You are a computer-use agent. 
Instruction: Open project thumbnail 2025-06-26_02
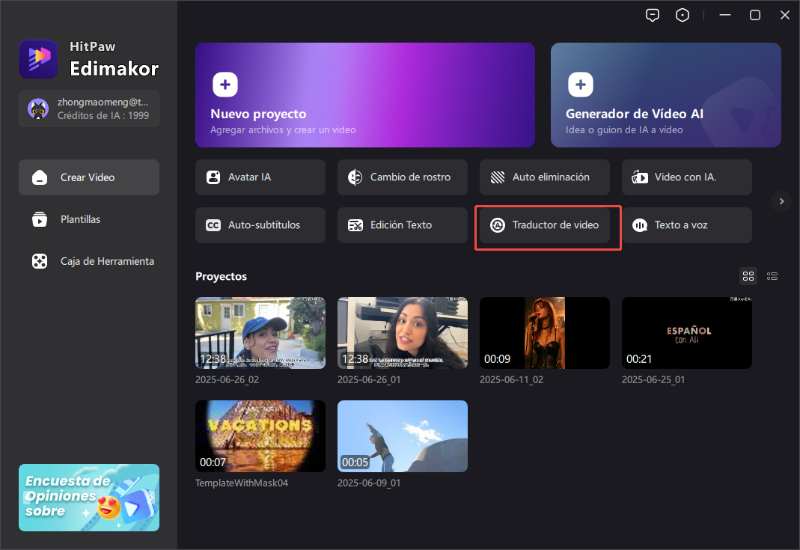260,333
